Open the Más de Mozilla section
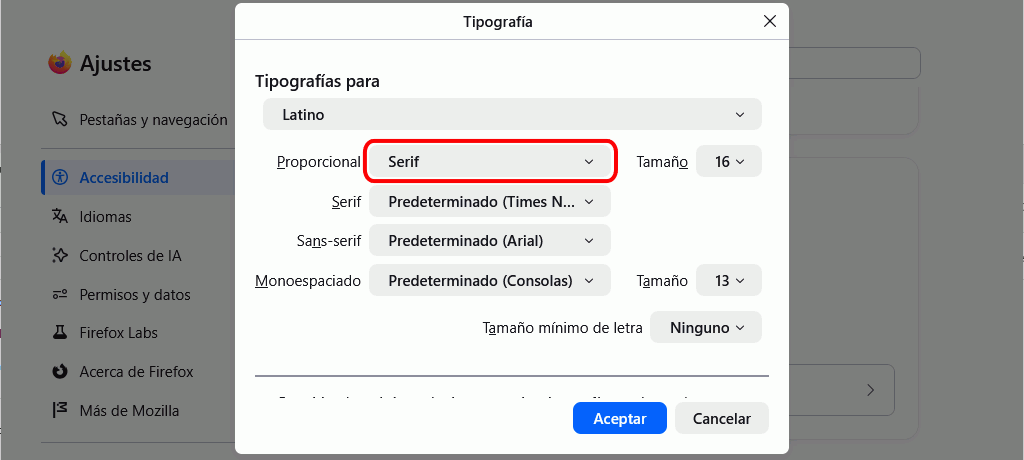Screen dimensions: 1024x460 (x=138, y=411)
